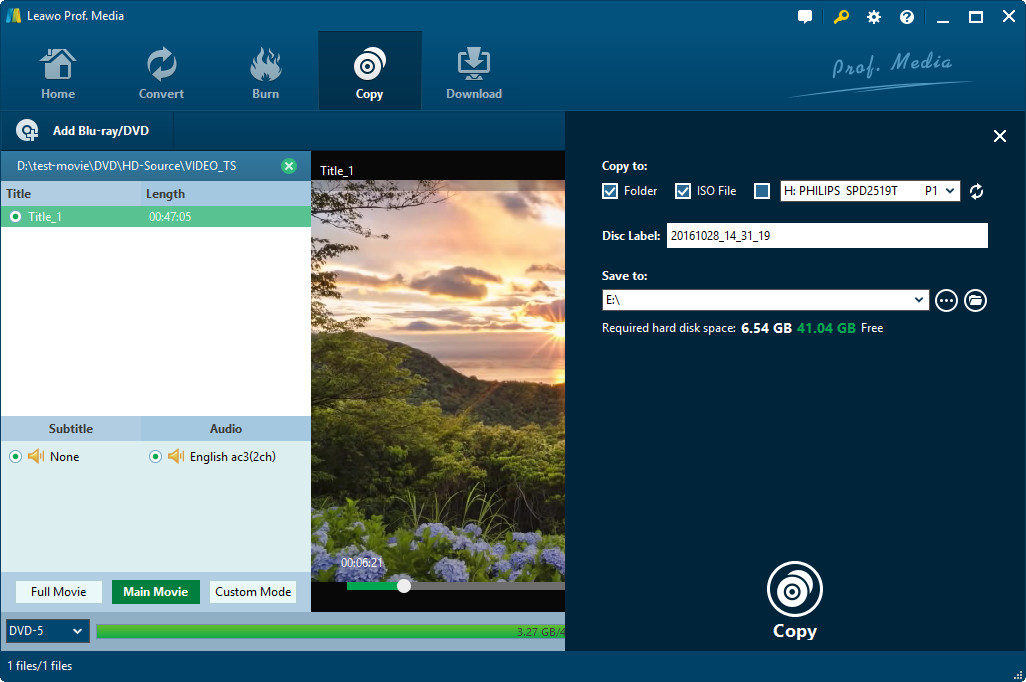The height and width of the screenshot is (682, 1026).
Task: Browse for save location with ellipsis button
Action: [946, 300]
